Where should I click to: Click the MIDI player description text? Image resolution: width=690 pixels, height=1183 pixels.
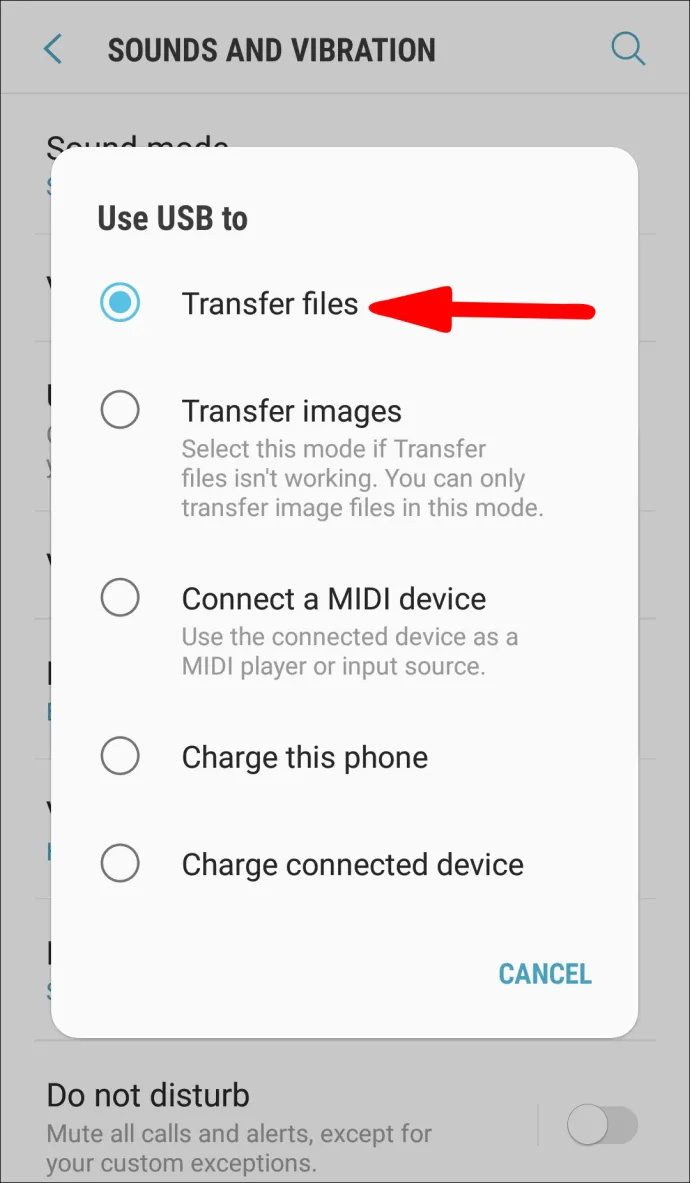tap(350, 651)
